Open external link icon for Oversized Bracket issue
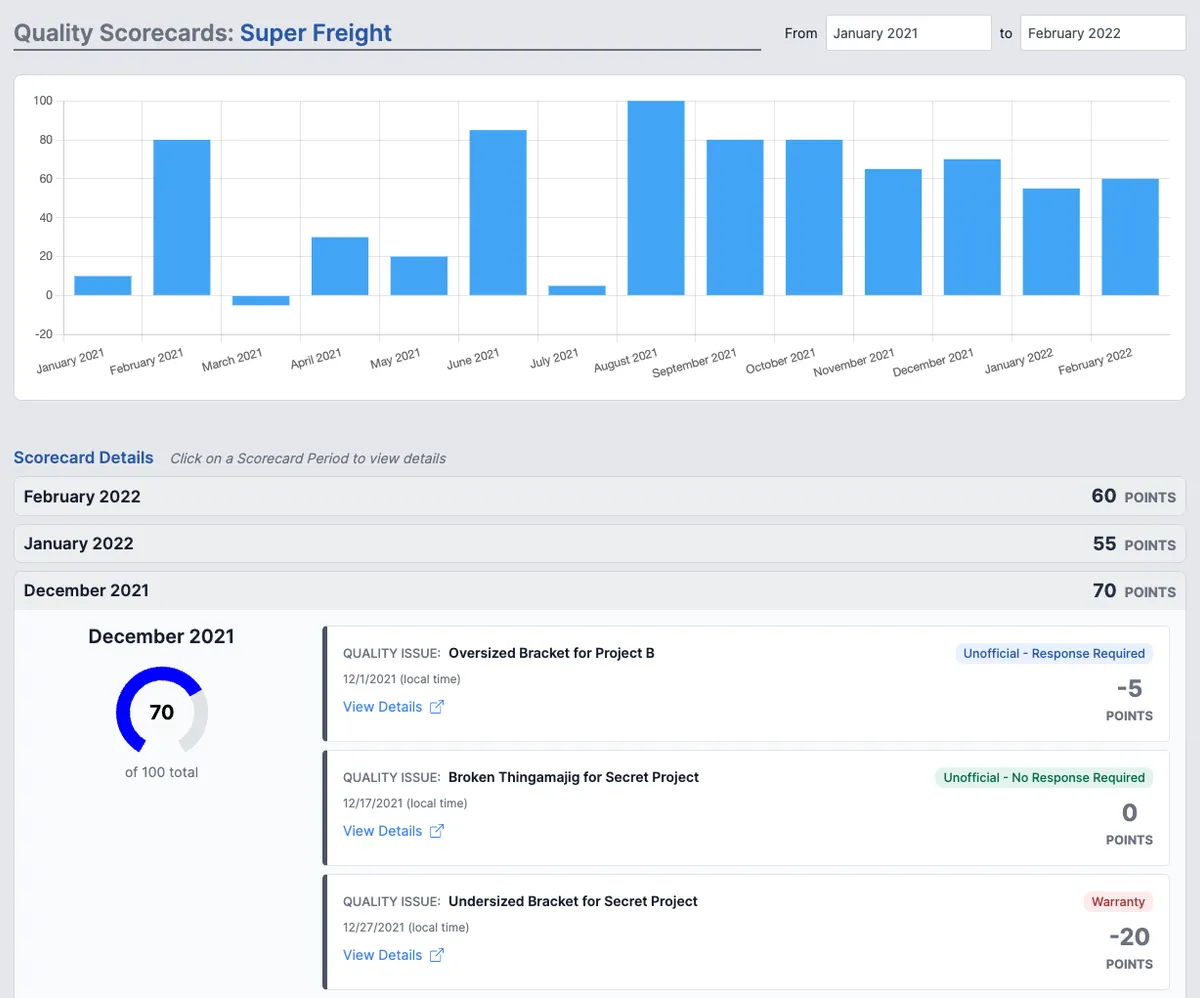The width and height of the screenshot is (1200, 998). tap(436, 707)
